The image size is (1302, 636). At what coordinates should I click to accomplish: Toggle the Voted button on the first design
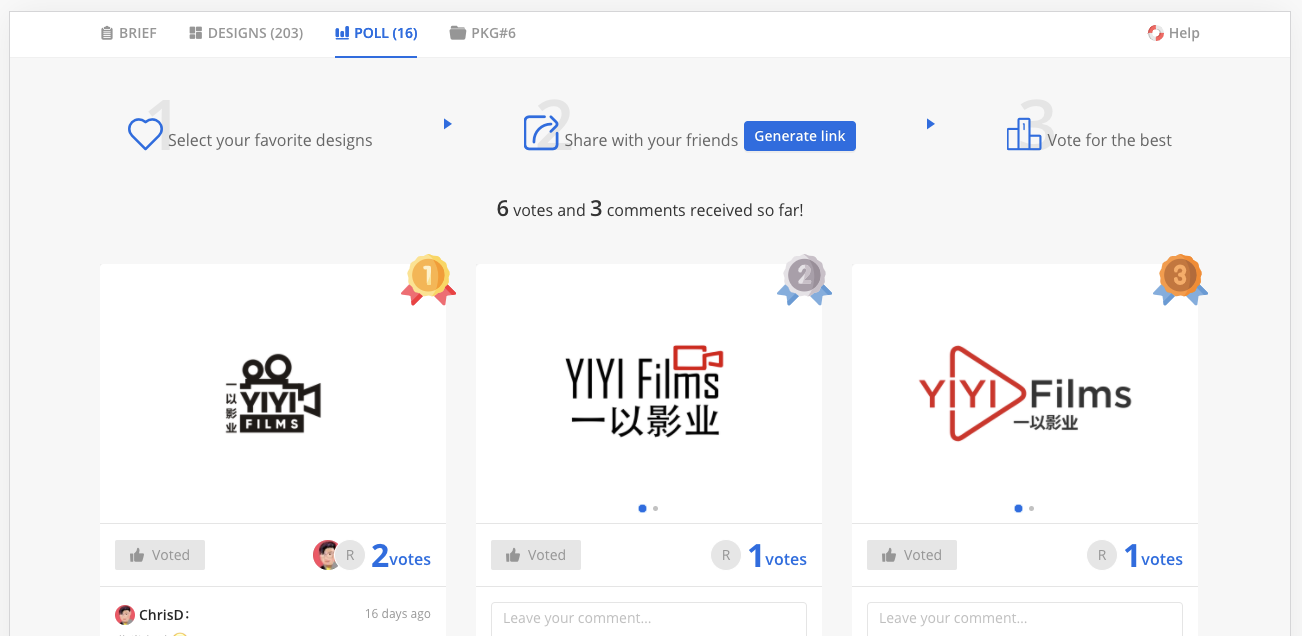(x=160, y=555)
